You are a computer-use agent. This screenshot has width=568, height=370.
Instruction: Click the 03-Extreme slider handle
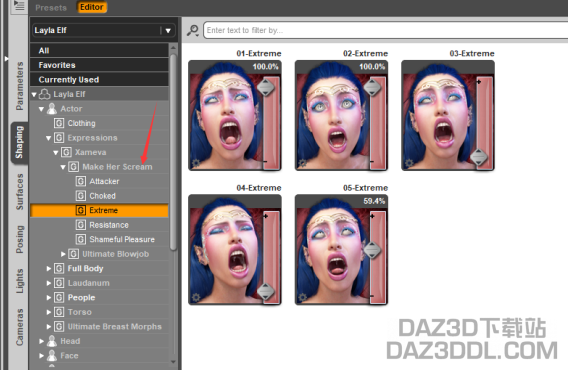click(479, 157)
